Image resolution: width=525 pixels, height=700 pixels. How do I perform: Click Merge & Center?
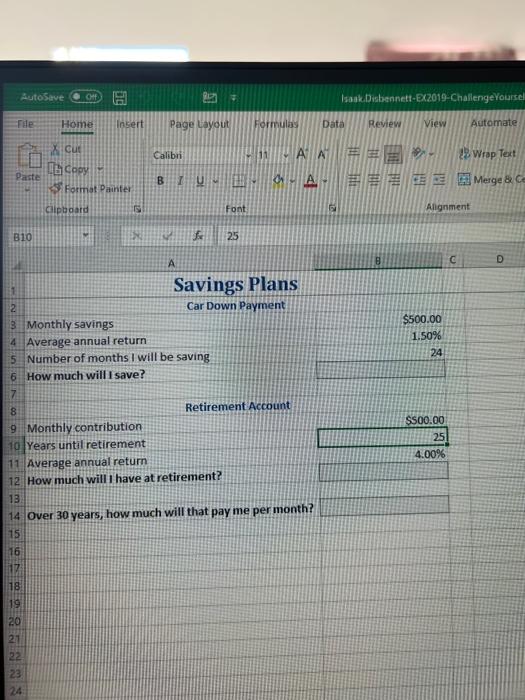click(x=491, y=179)
